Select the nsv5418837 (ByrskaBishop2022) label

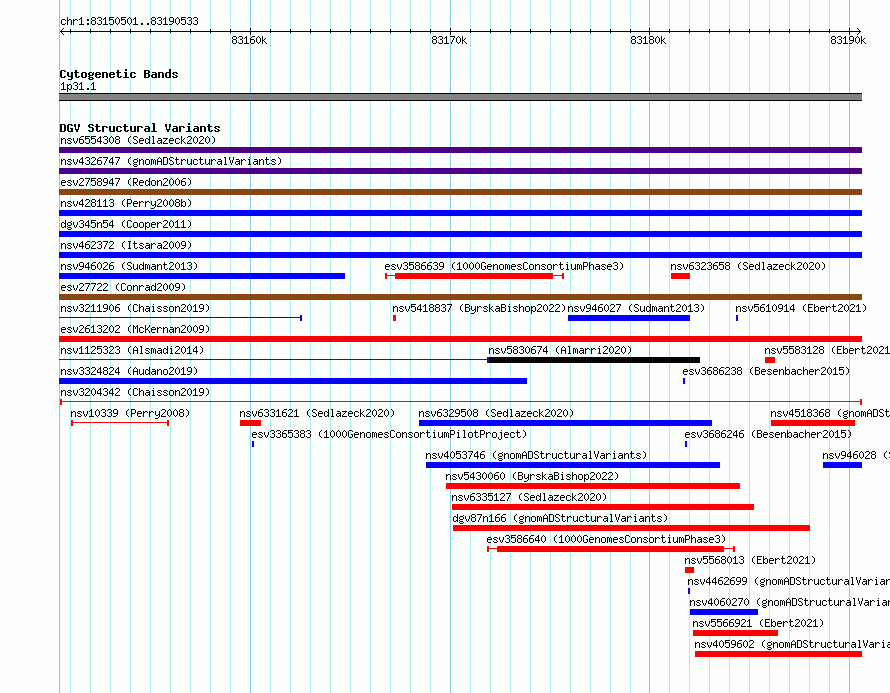[479, 308]
